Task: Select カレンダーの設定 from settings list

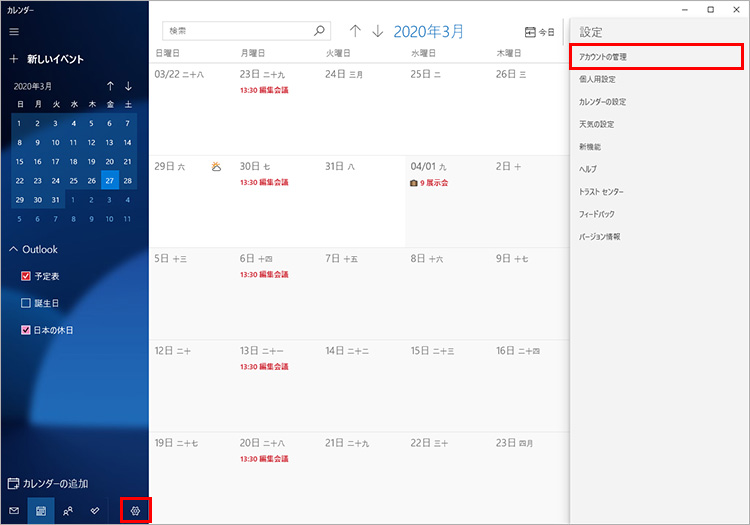Action: coord(602,102)
